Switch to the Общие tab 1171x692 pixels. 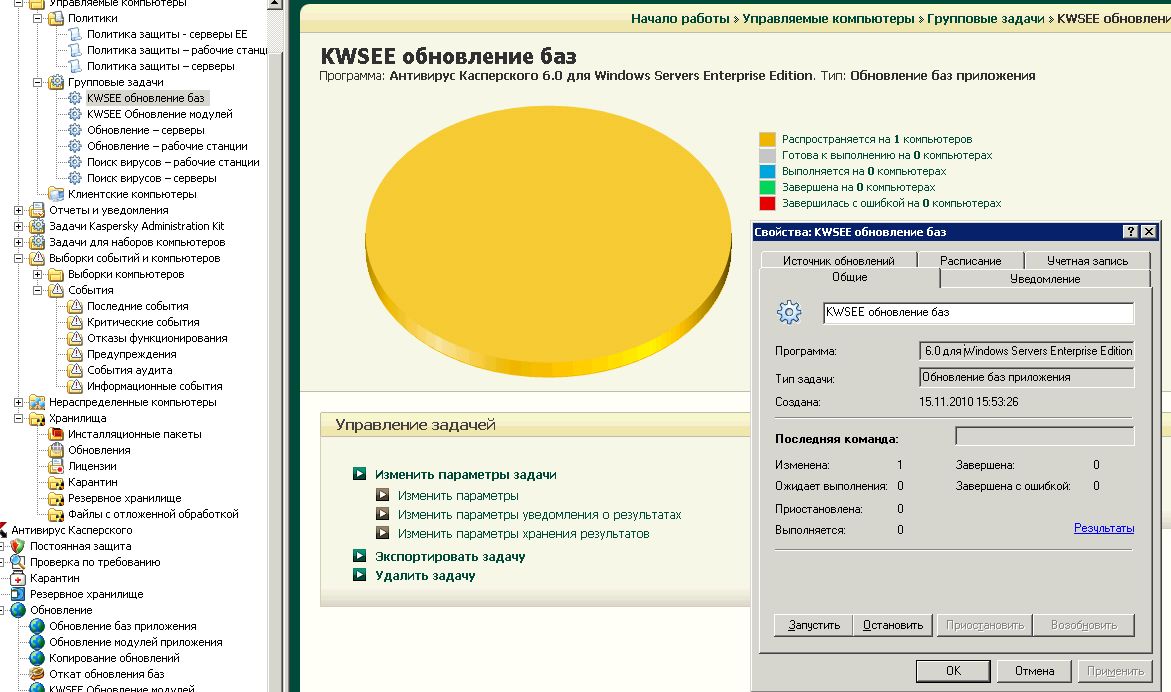pos(850,277)
